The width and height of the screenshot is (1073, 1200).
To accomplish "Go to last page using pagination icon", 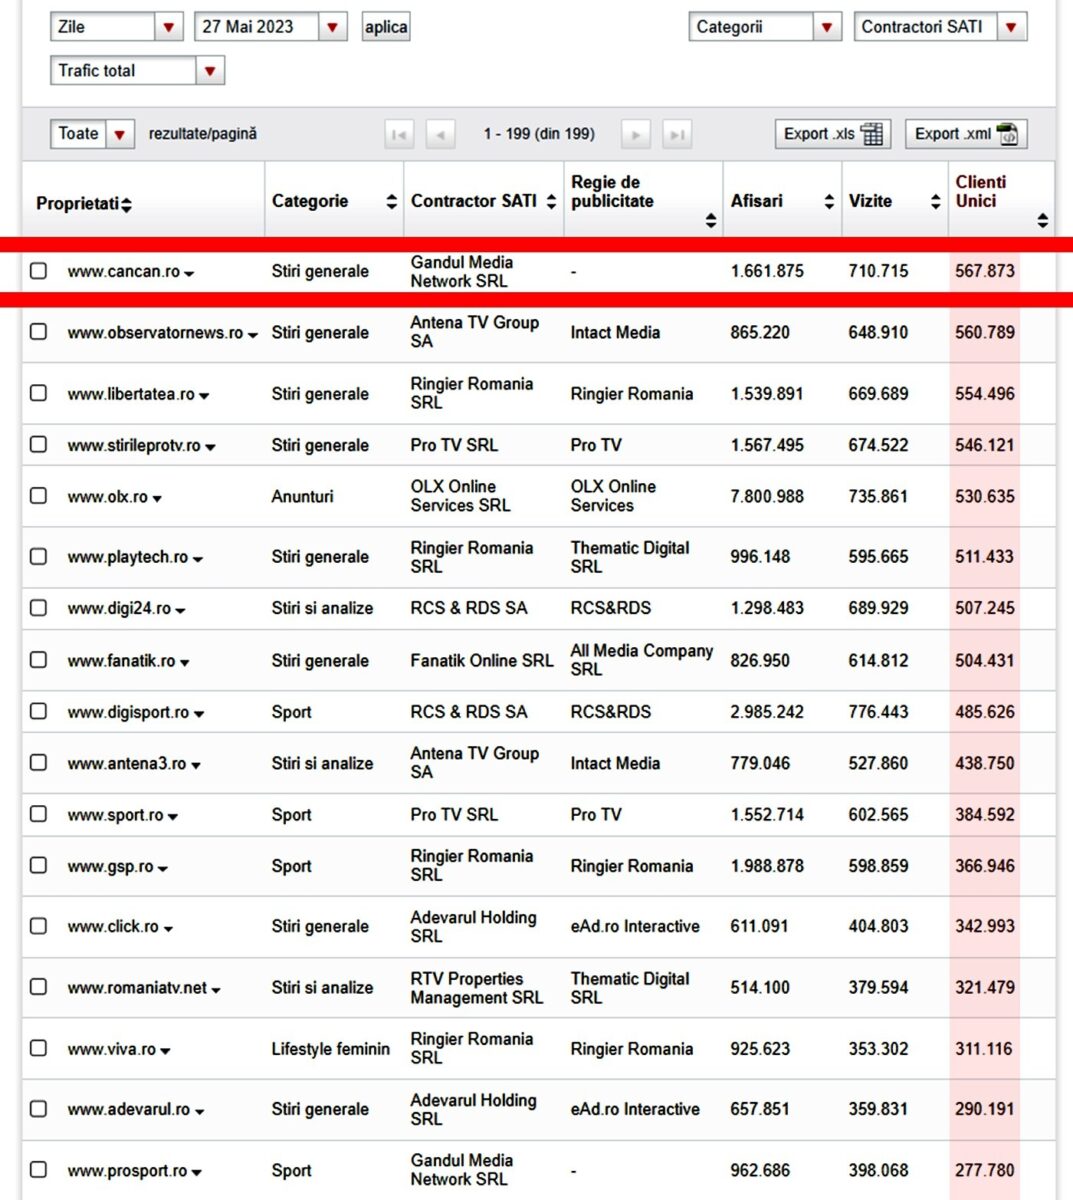I will click(678, 133).
